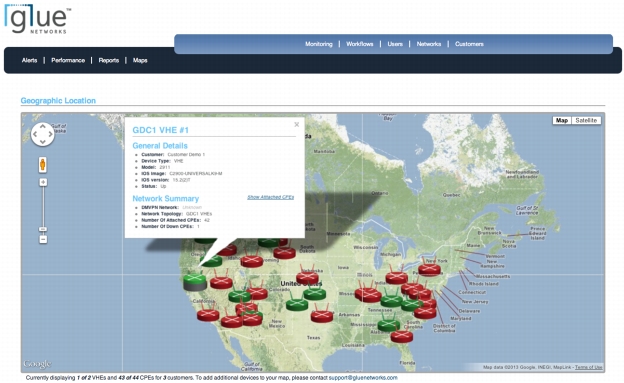The image size is (624, 383).
Task: Click the Show Attached CPEs link
Action: [271, 197]
